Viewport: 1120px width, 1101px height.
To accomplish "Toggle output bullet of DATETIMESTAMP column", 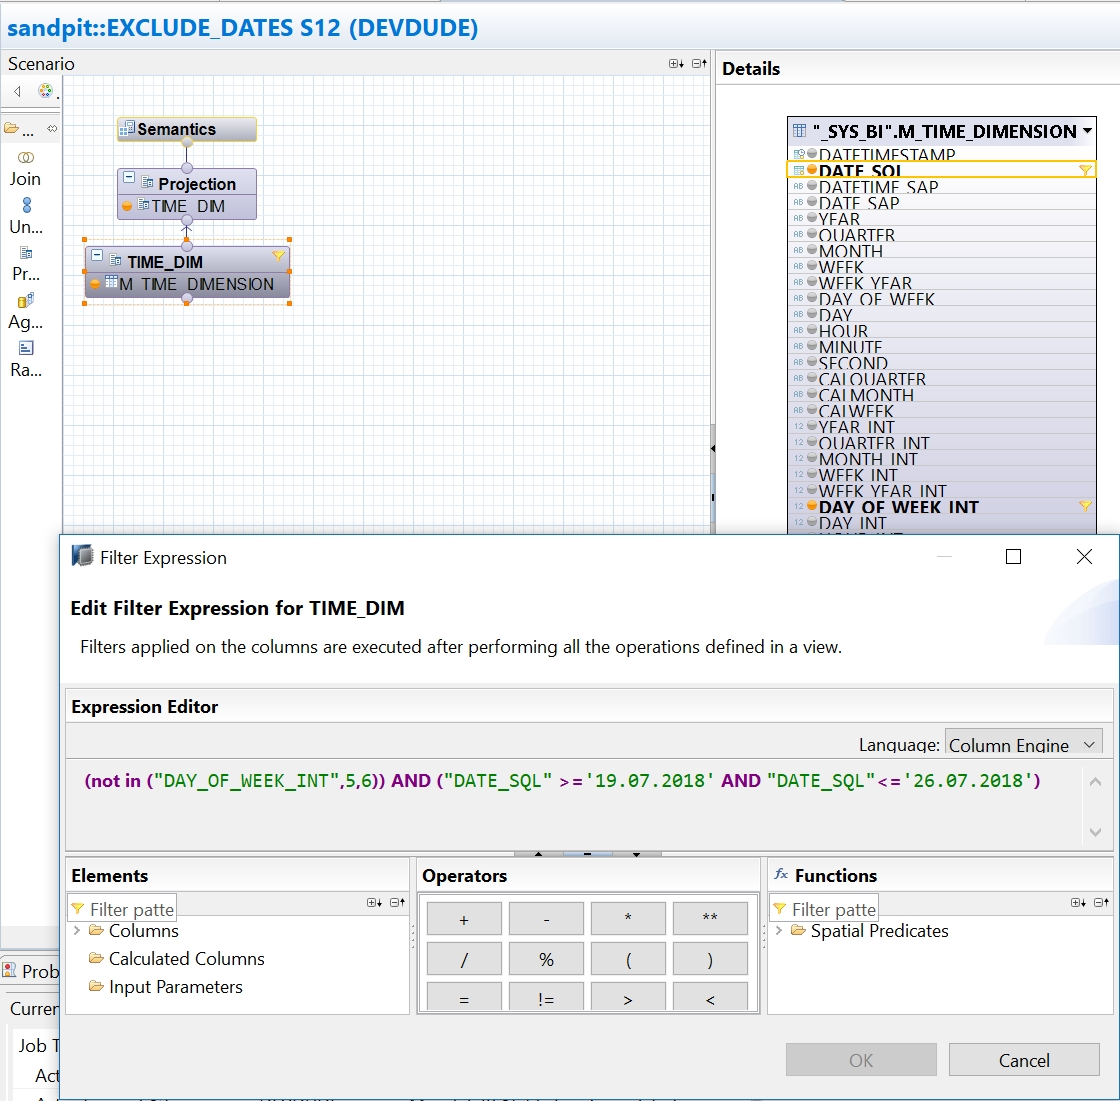I will [x=811, y=153].
